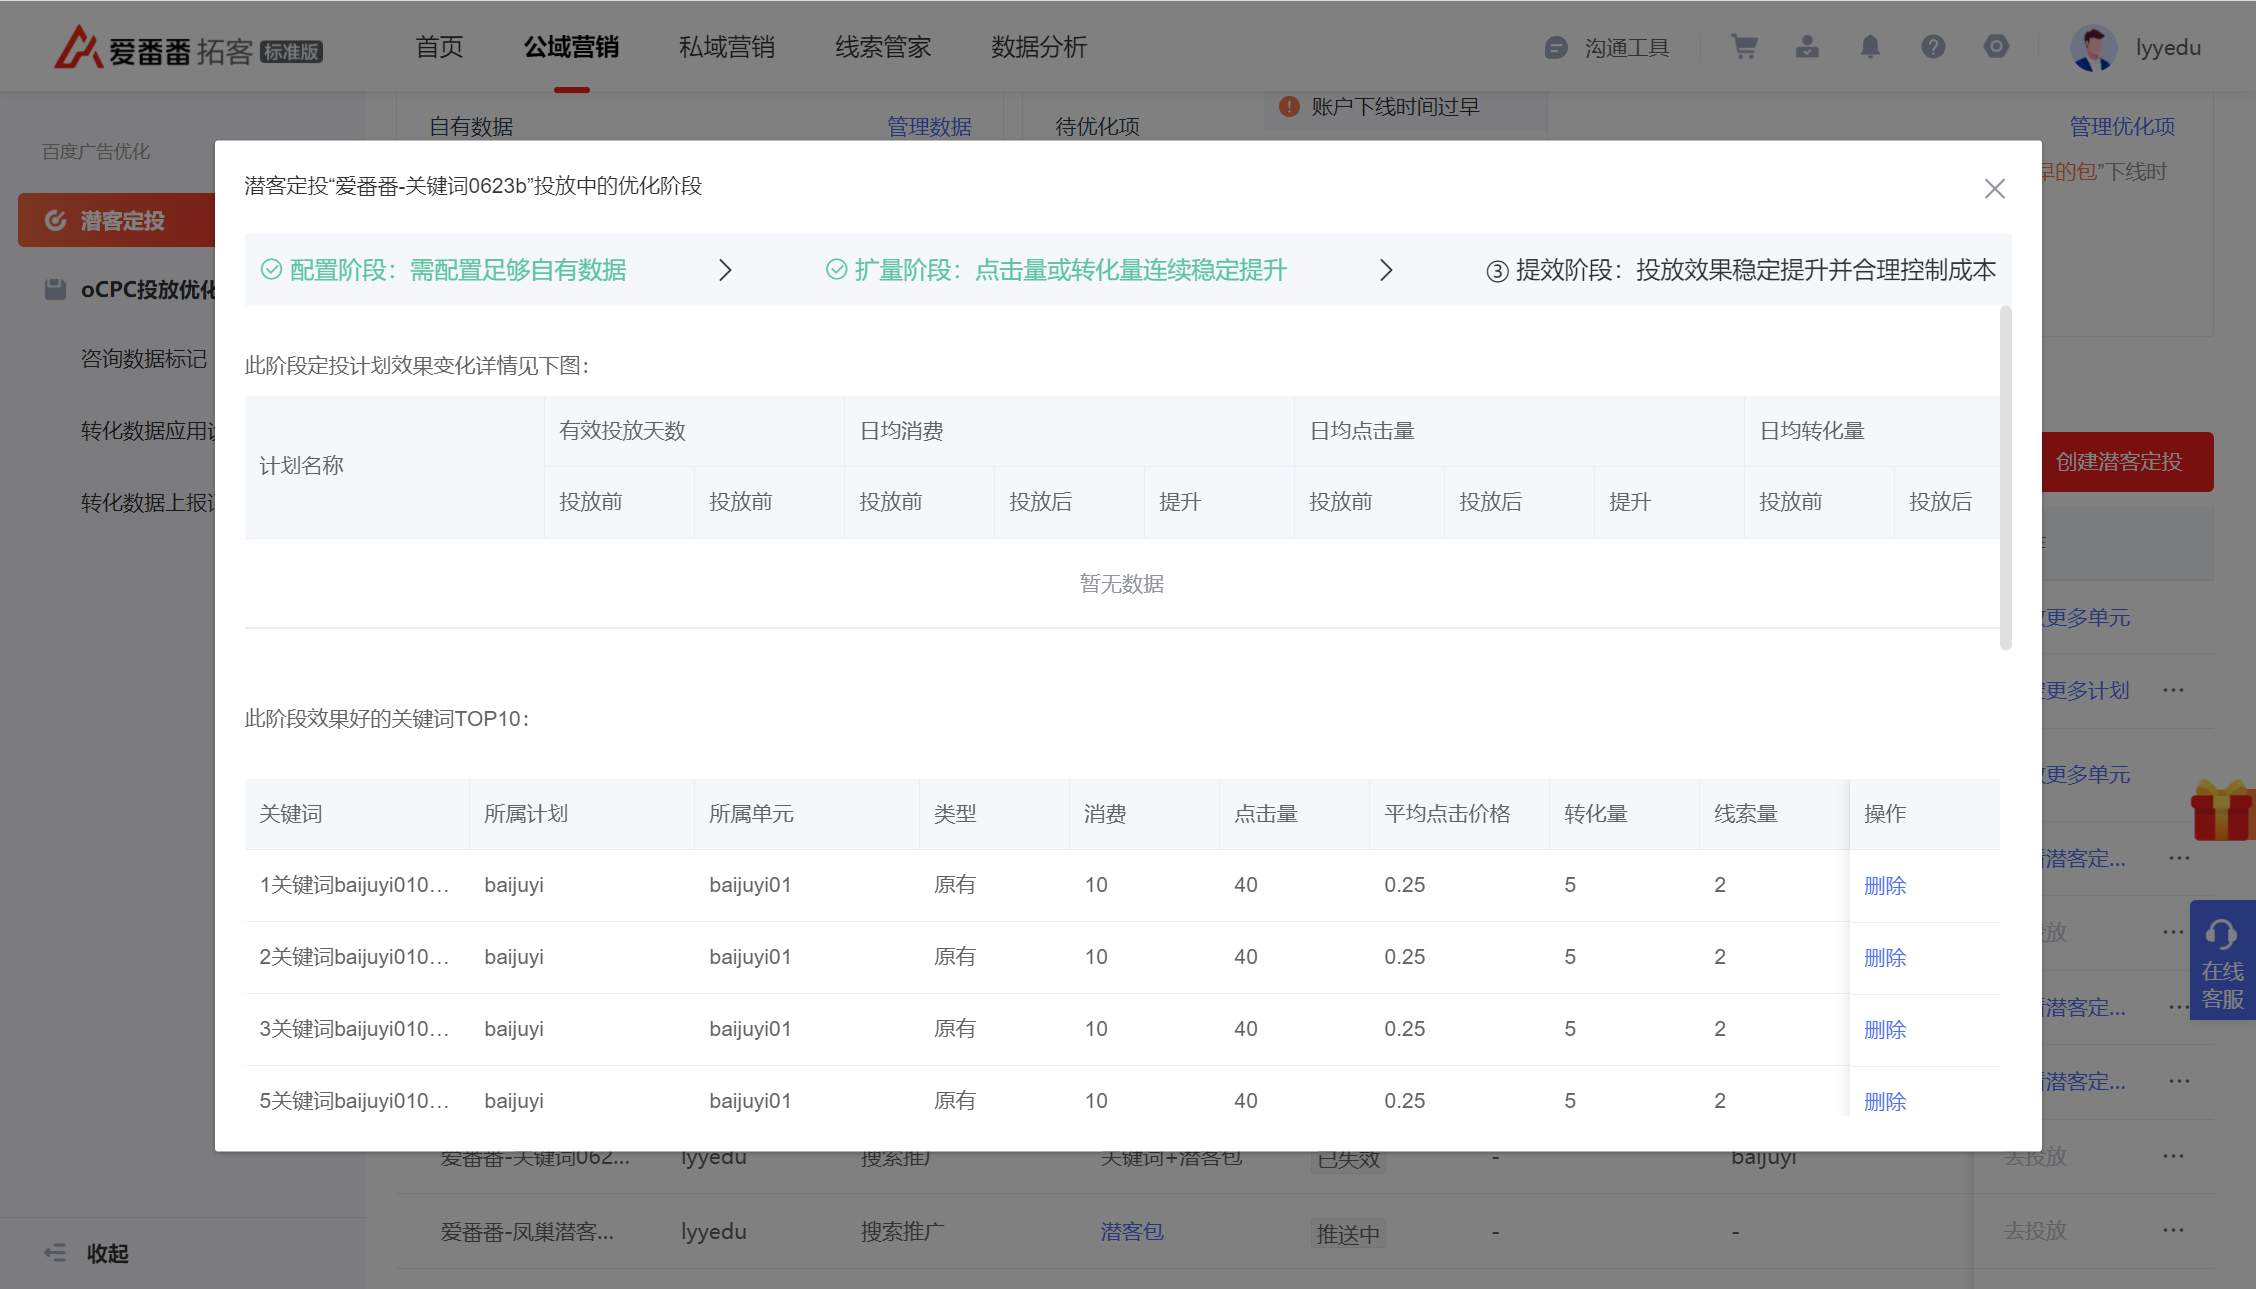Image resolution: width=2256 pixels, height=1289 pixels.
Task: Click the lyyedu avatar picture
Action: 2093,48
